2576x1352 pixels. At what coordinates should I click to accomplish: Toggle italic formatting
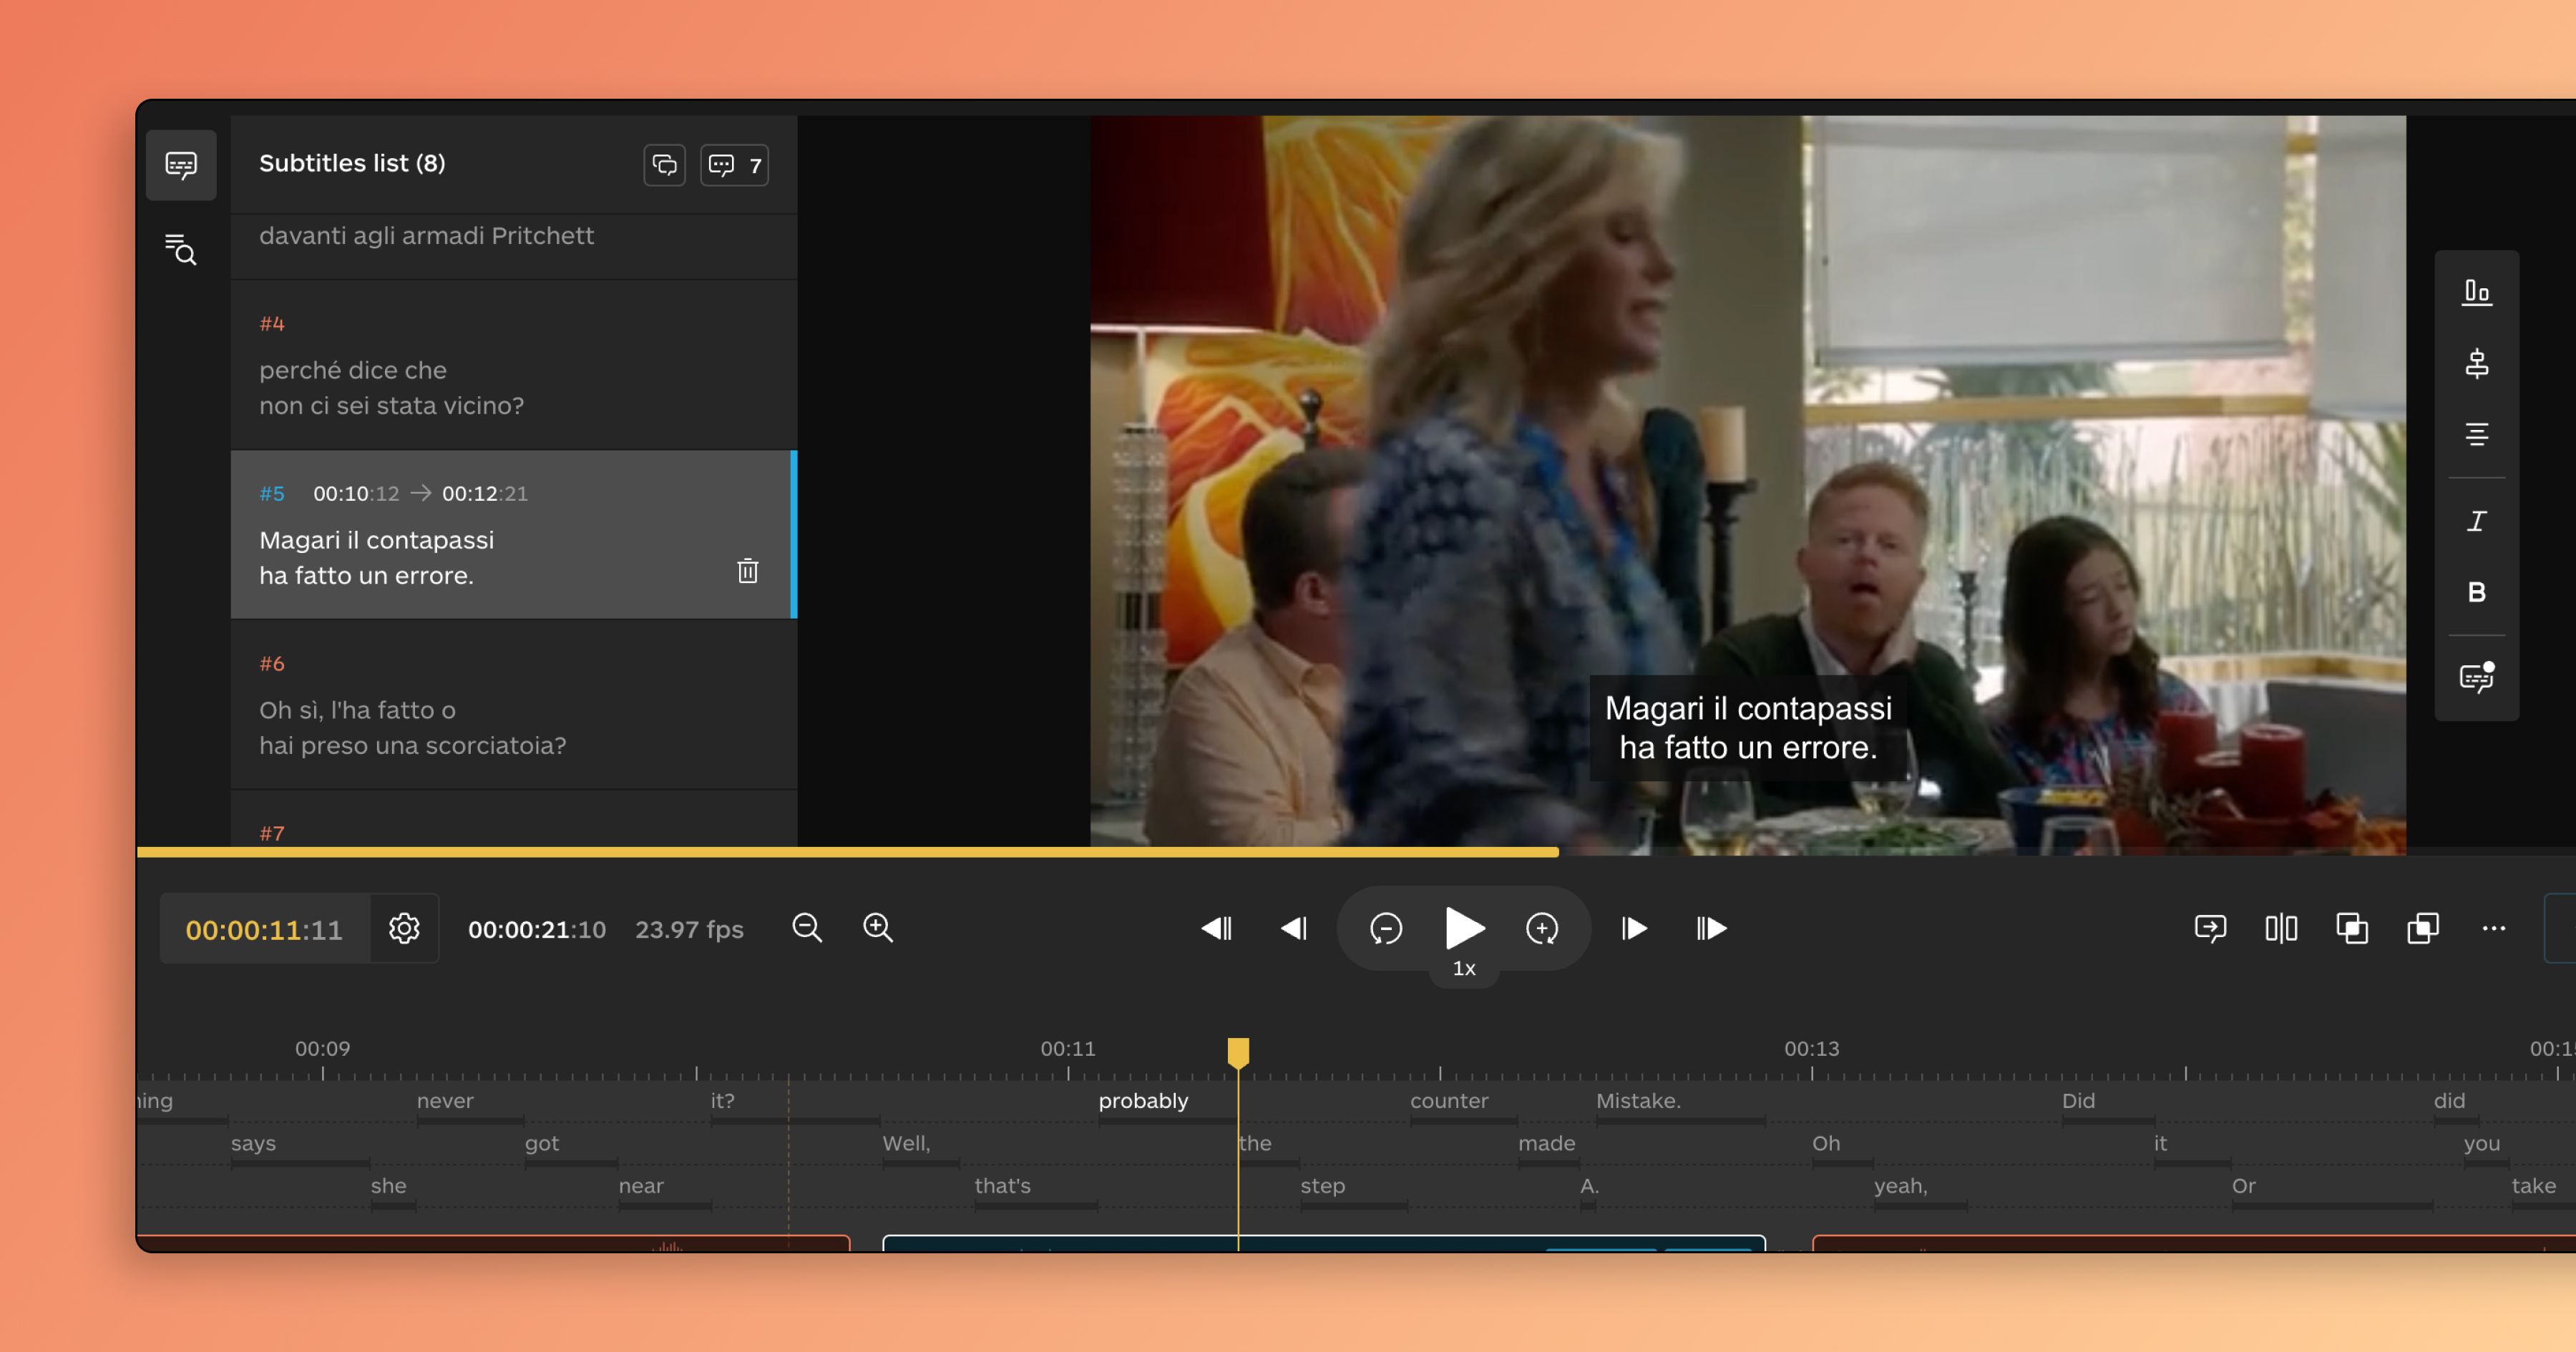click(2477, 521)
